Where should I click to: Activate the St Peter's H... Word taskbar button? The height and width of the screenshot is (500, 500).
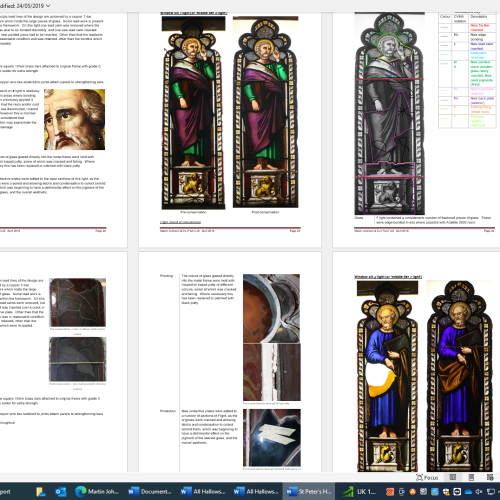(309, 492)
